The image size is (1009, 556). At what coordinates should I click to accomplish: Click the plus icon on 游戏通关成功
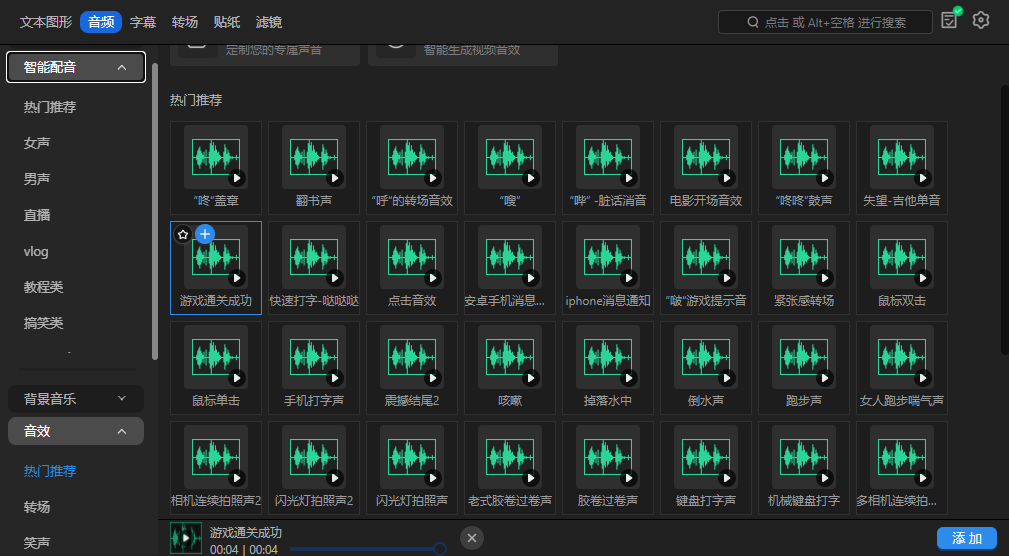205,234
